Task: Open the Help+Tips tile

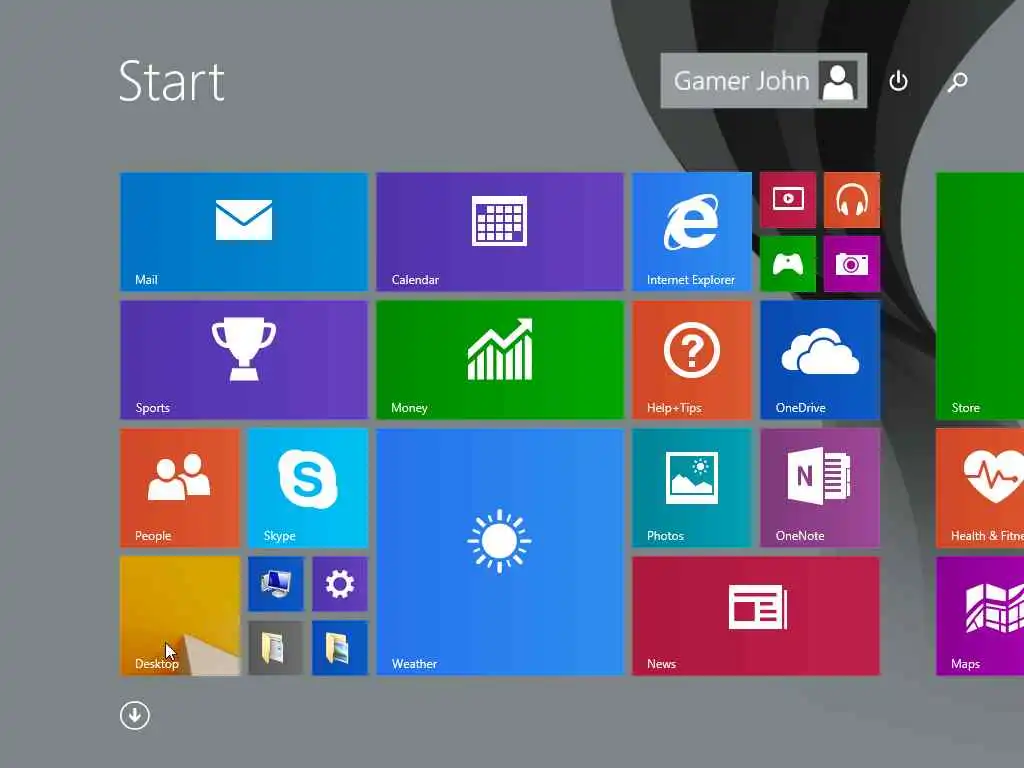Action: (692, 359)
